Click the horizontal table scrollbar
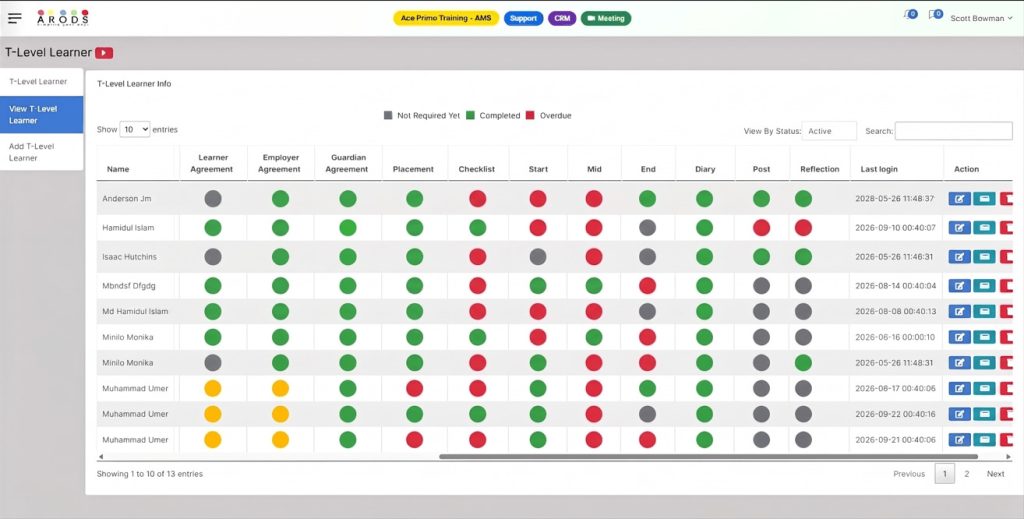Image resolution: width=1024 pixels, height=519 pixels. (709, 456)
